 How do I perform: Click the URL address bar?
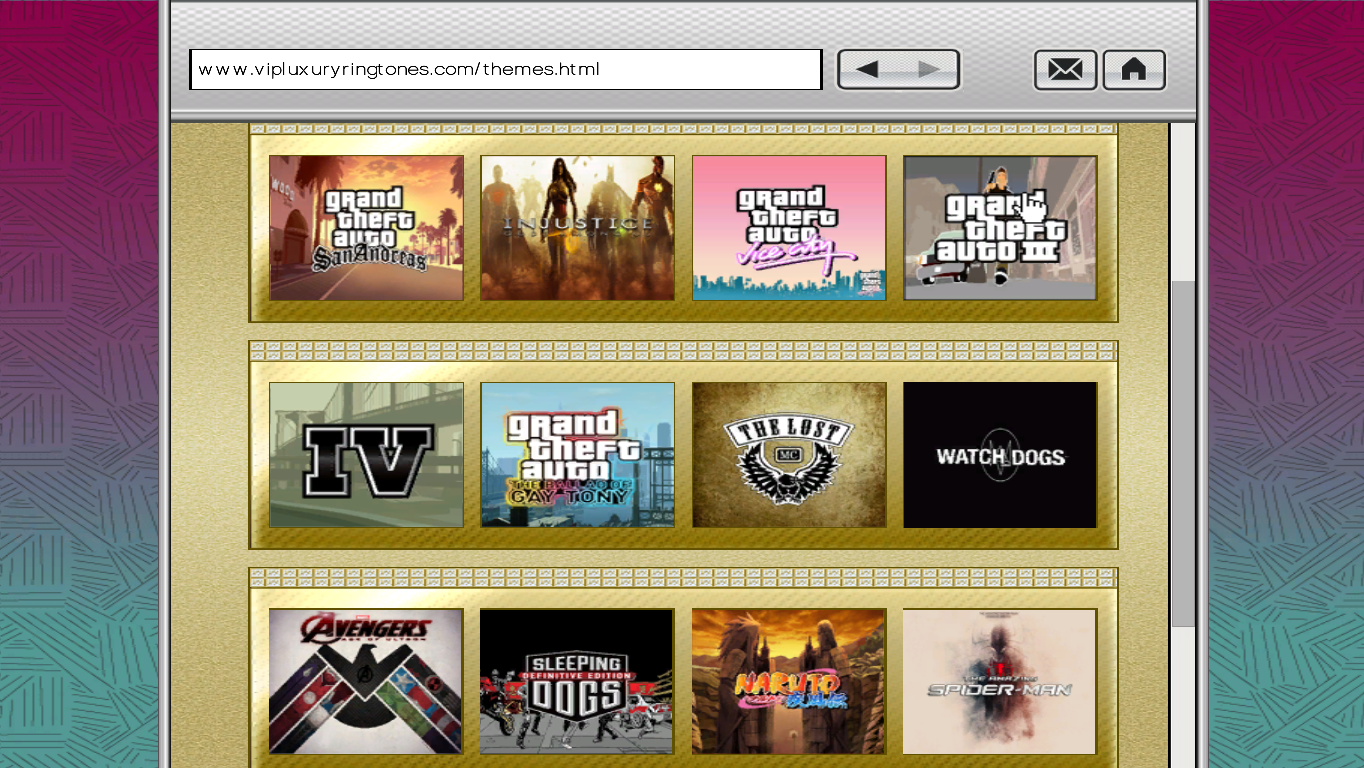(506, 70)
